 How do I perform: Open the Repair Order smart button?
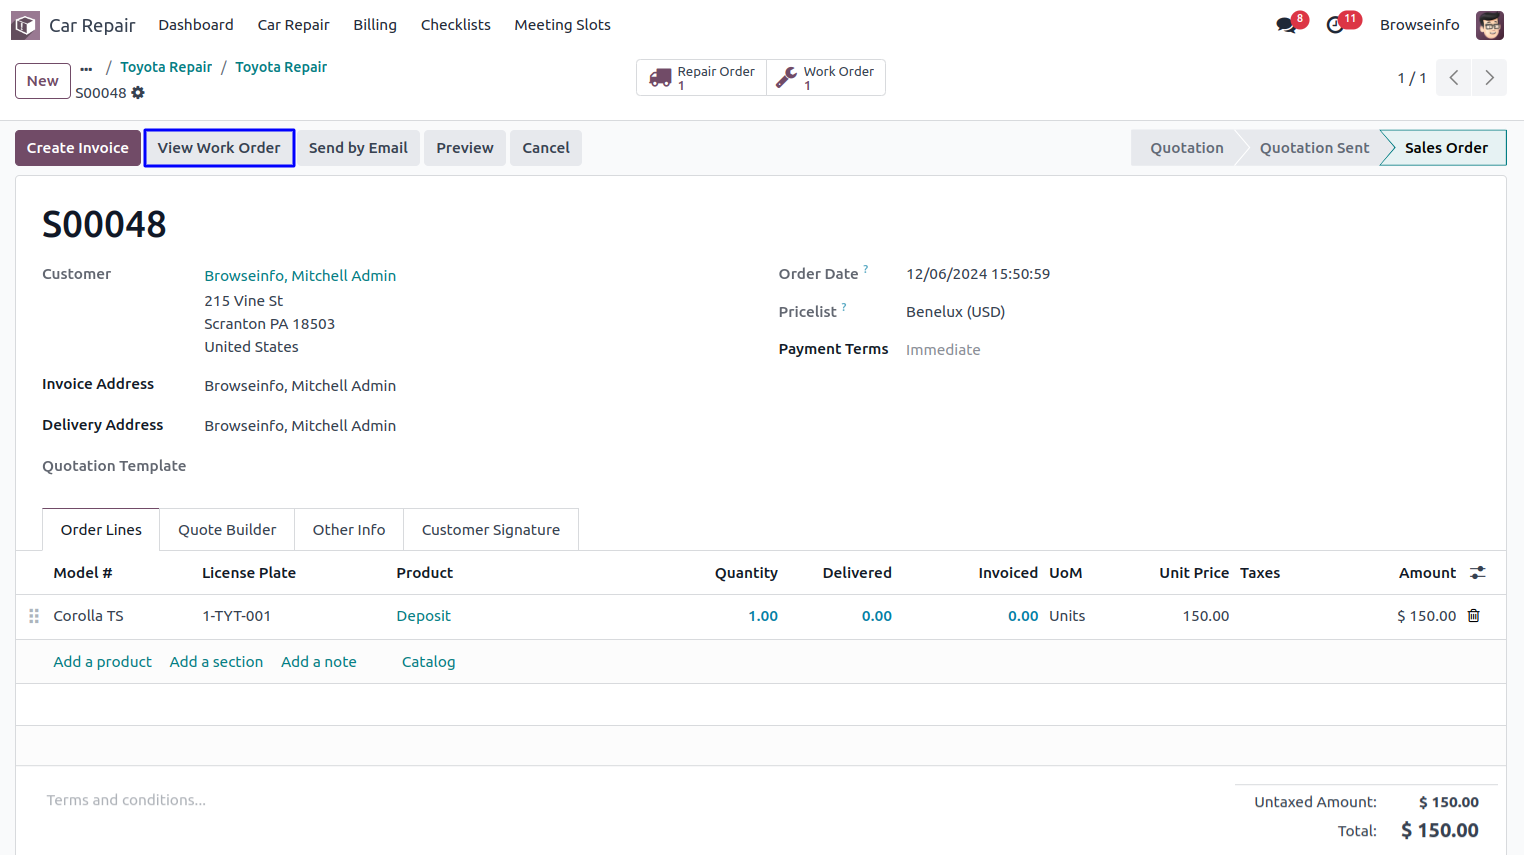tap(702, 78)
